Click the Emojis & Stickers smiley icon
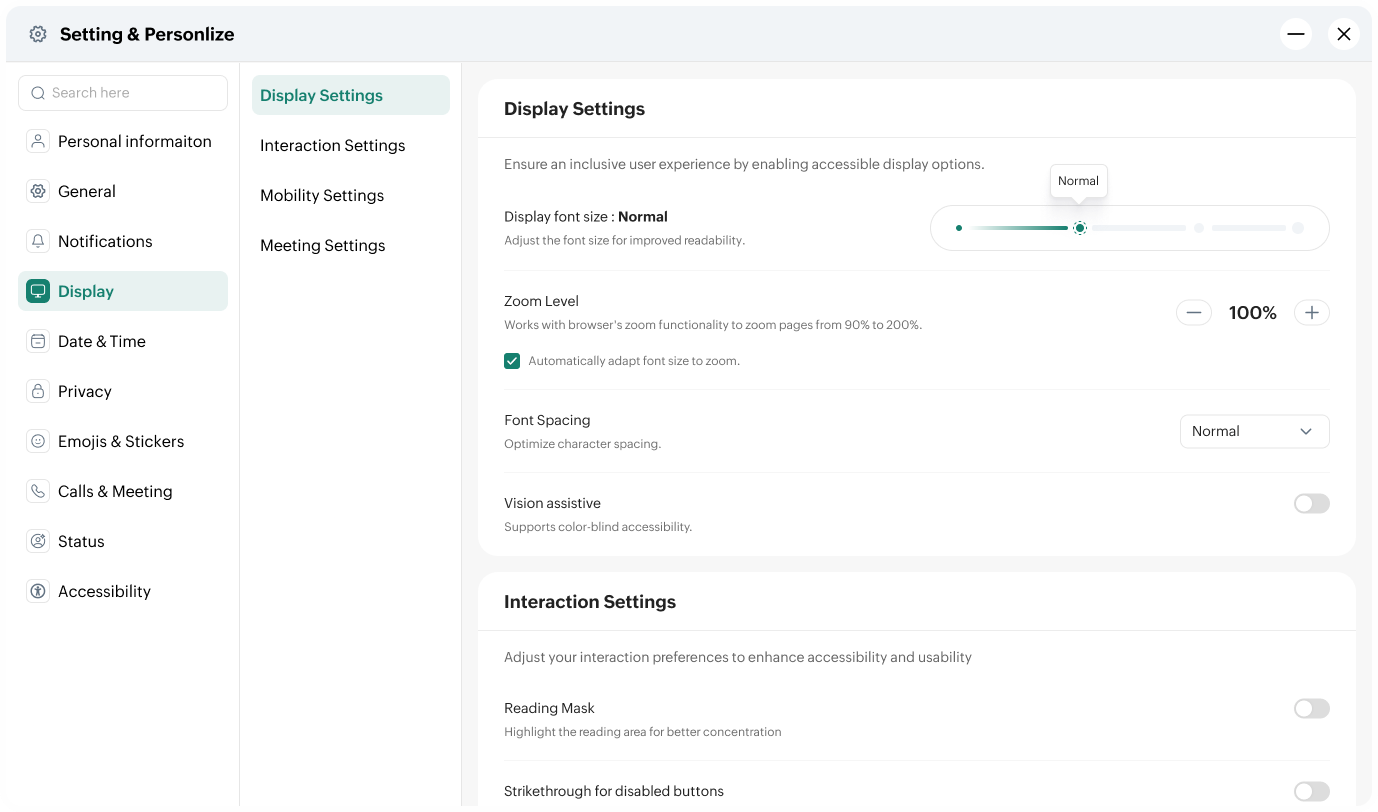This screenshot has width=1378, height=812. pyautogui.click(x=38, y=441)
